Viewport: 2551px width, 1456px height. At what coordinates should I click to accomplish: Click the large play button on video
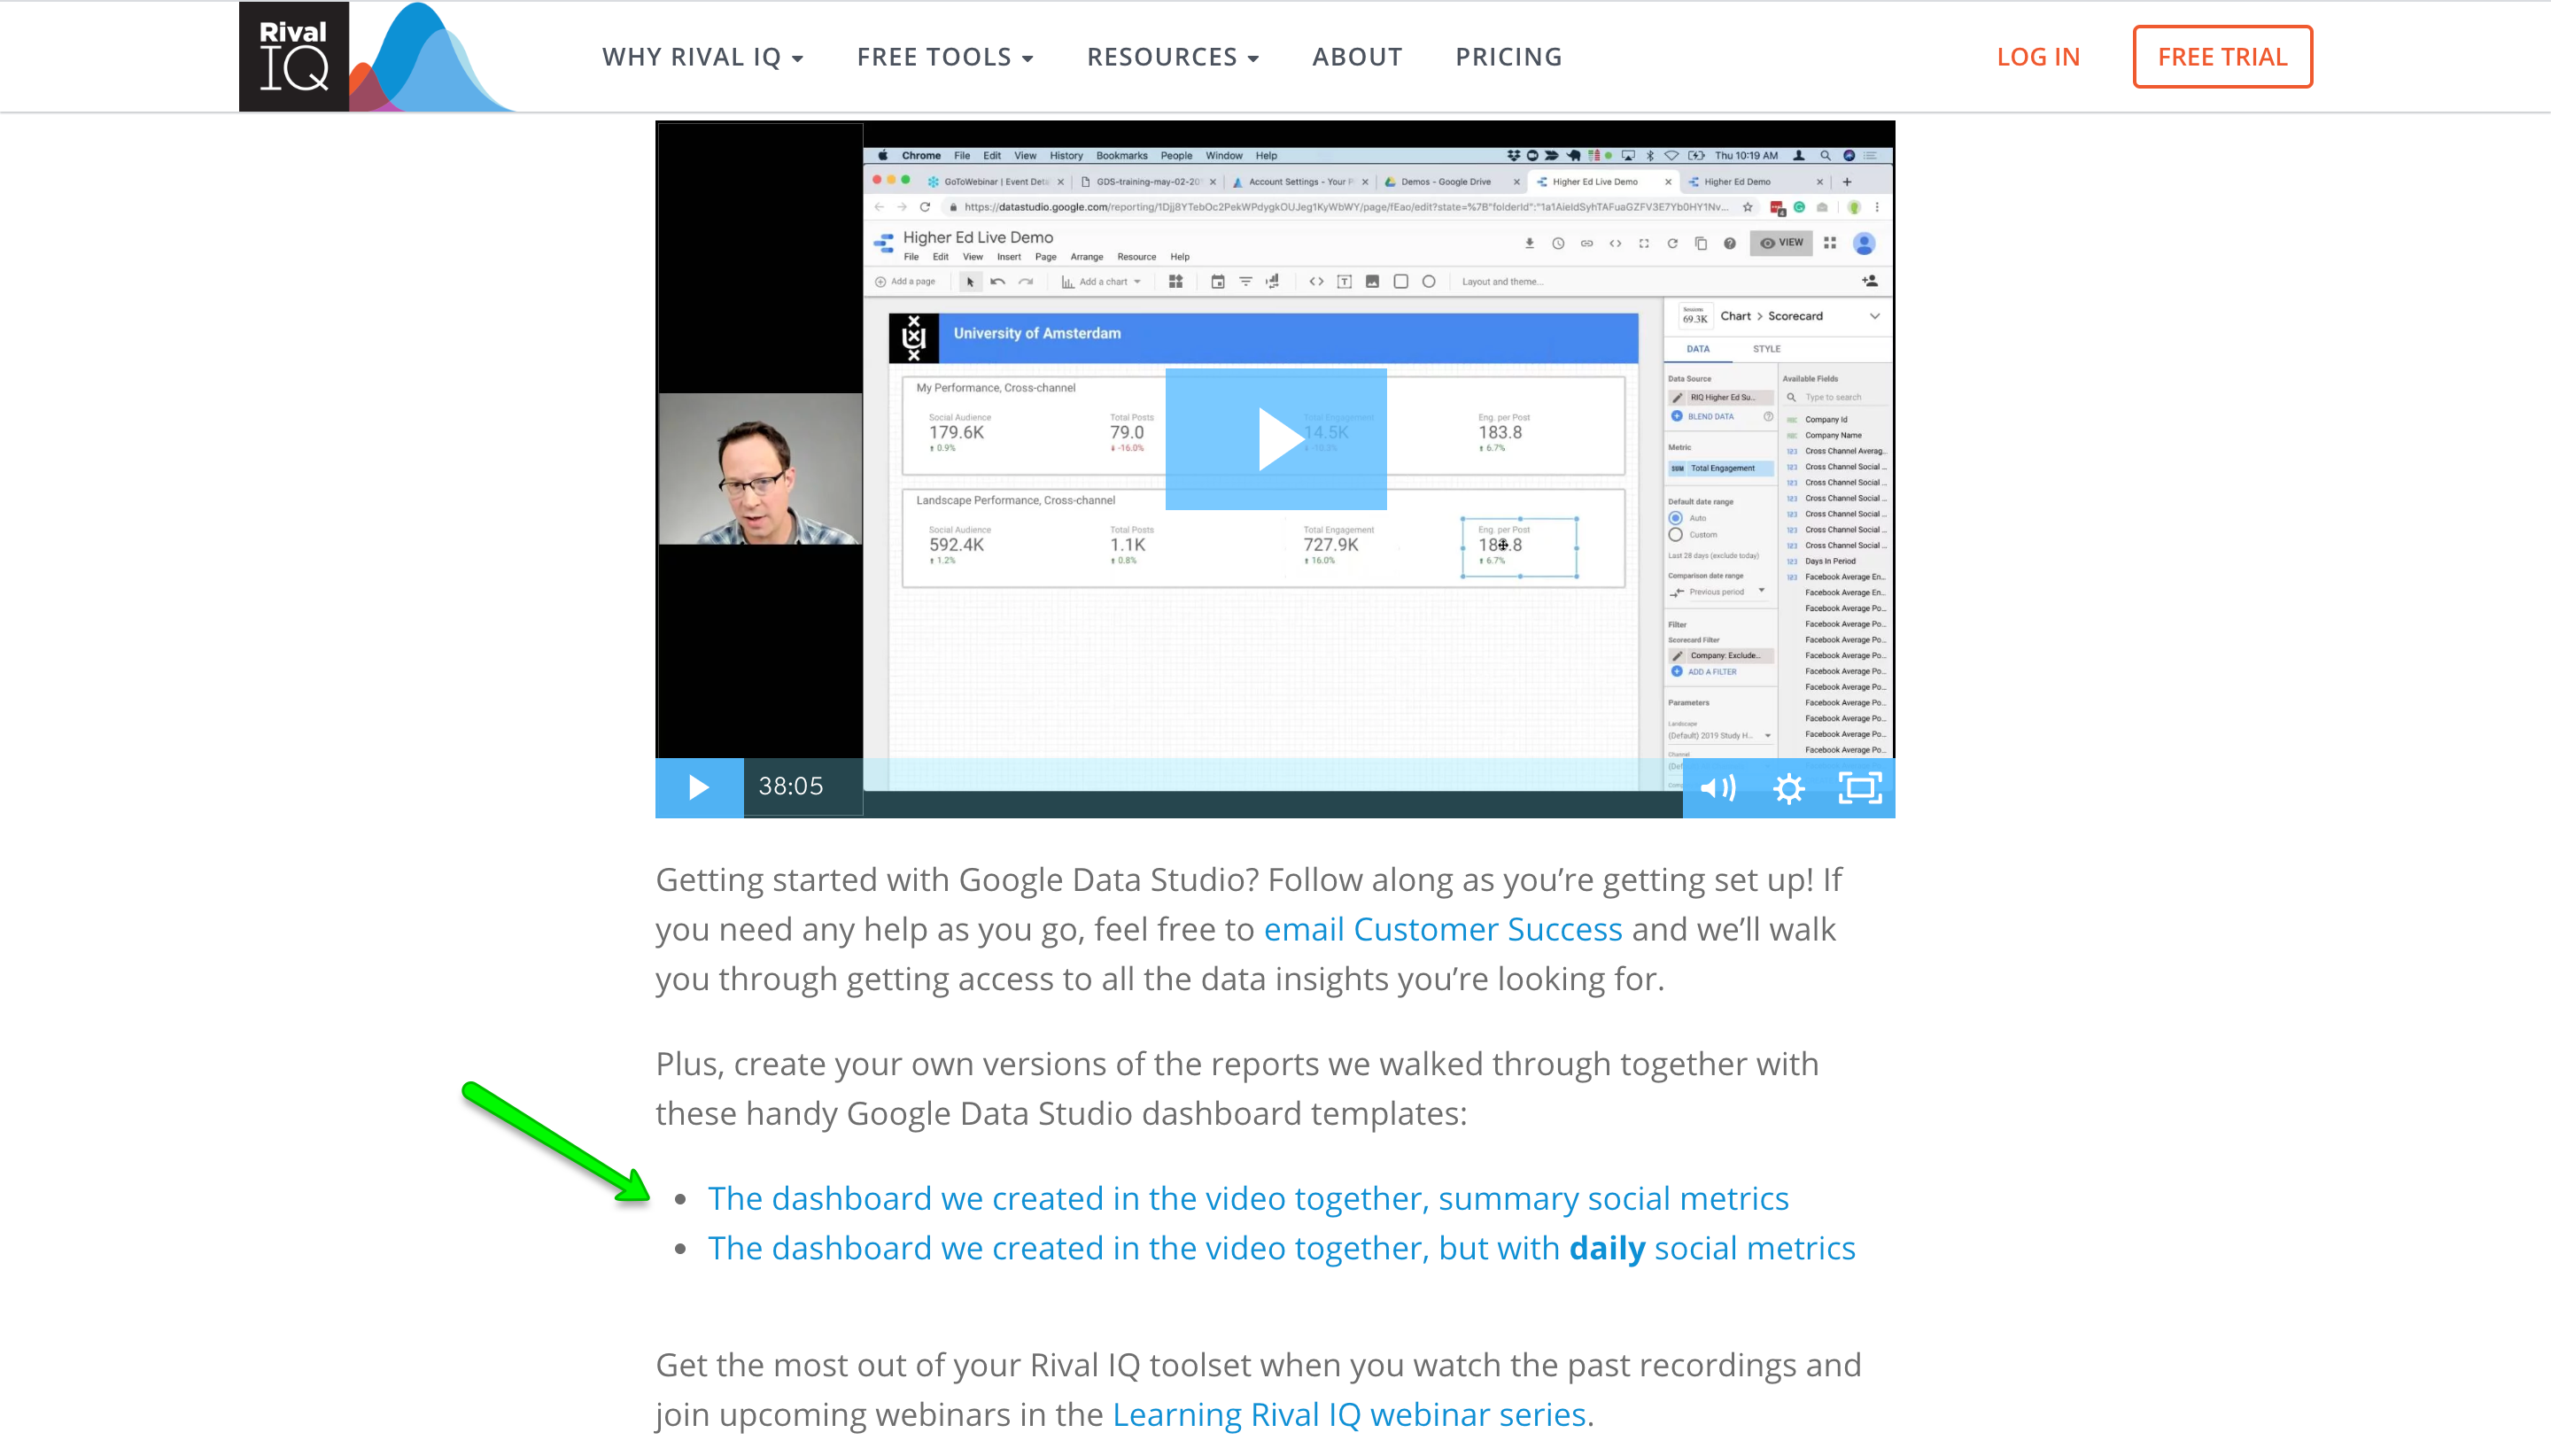click(x=1276, y=439)
